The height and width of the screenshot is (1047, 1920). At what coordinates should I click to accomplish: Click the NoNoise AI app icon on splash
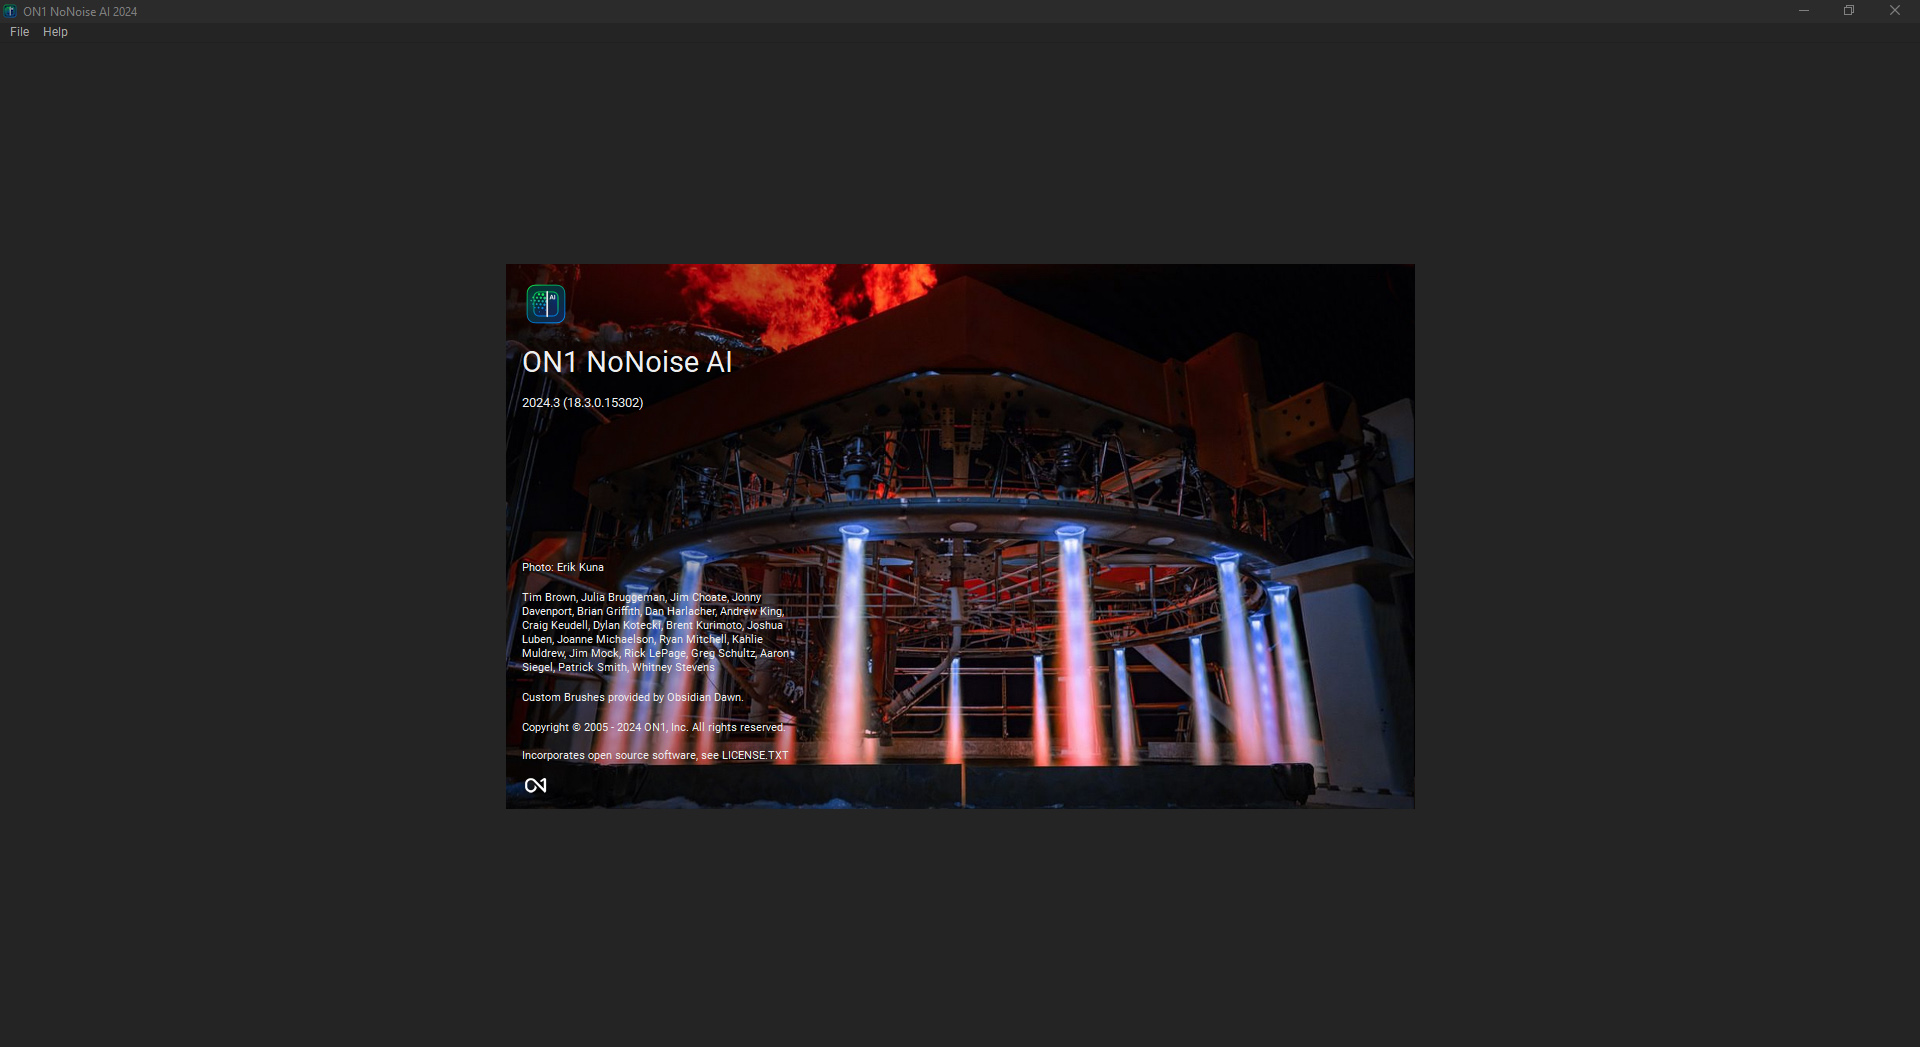[546, 304]
